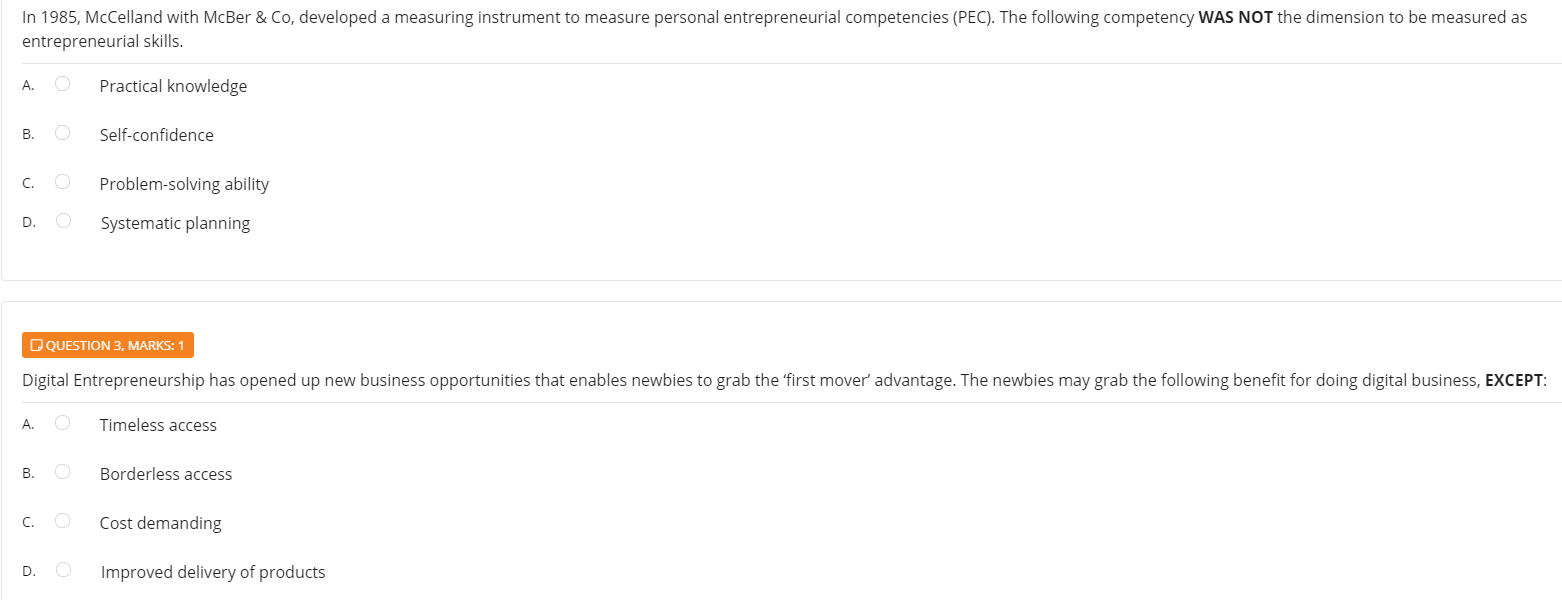Click the 'Borderless access' answer text
This screenshot has width=1562, height=600.
pyautogui.click(x=166, y=474)
